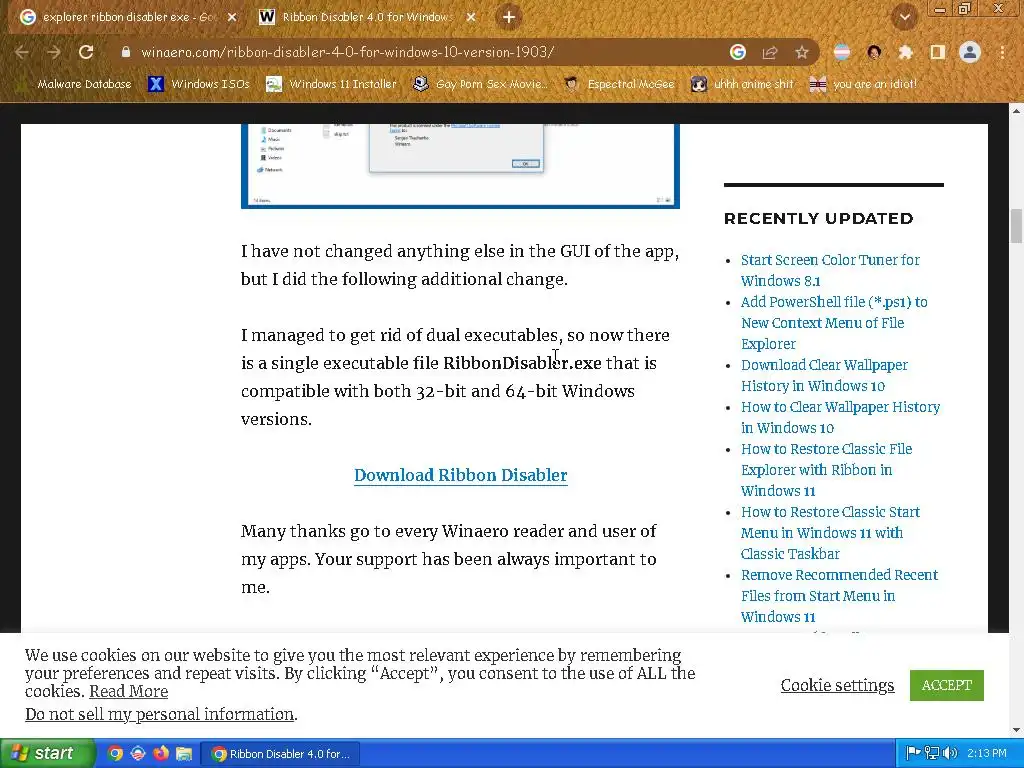Open 'Download Clear Wallpaper History' link
Screen dimensions: 1024x768
[824, 376]
